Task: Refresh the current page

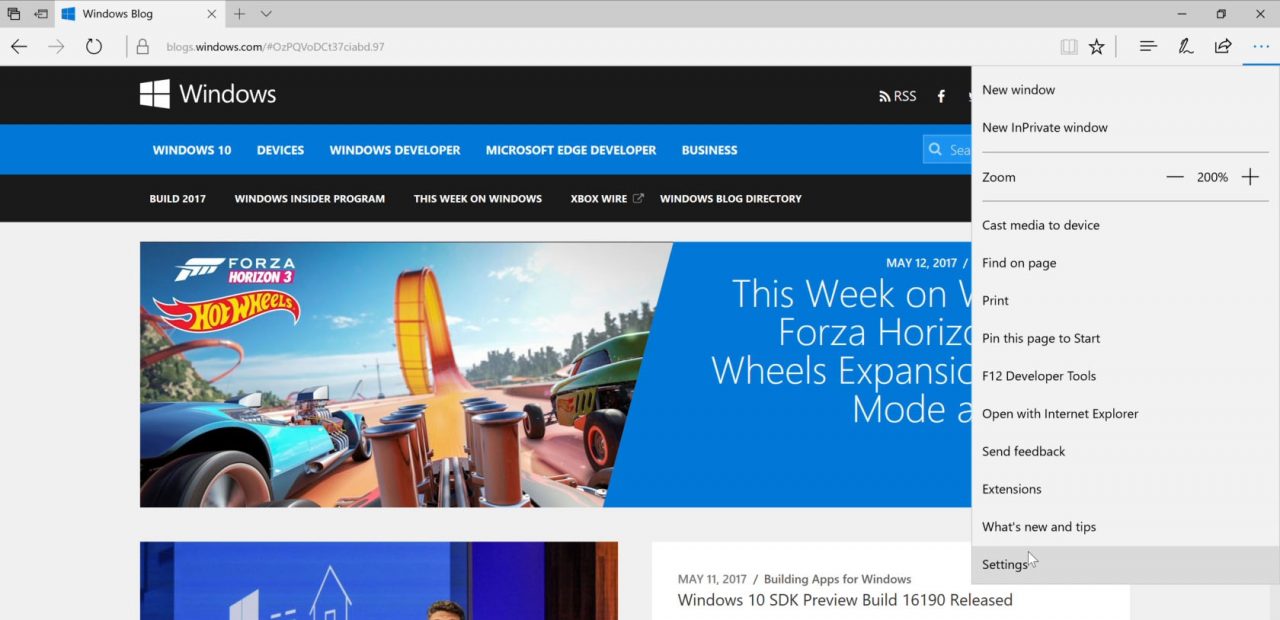Action: pyautogui.click(x=94, y=46)
